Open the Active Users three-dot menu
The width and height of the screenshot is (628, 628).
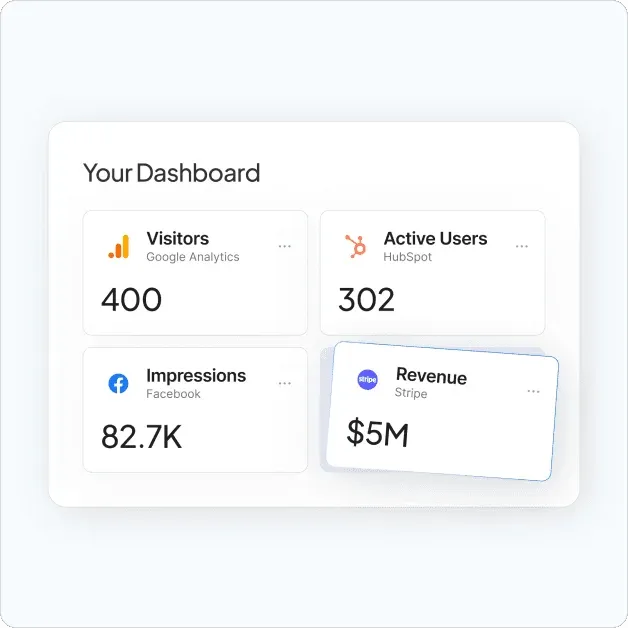click(x=522, y=246)
